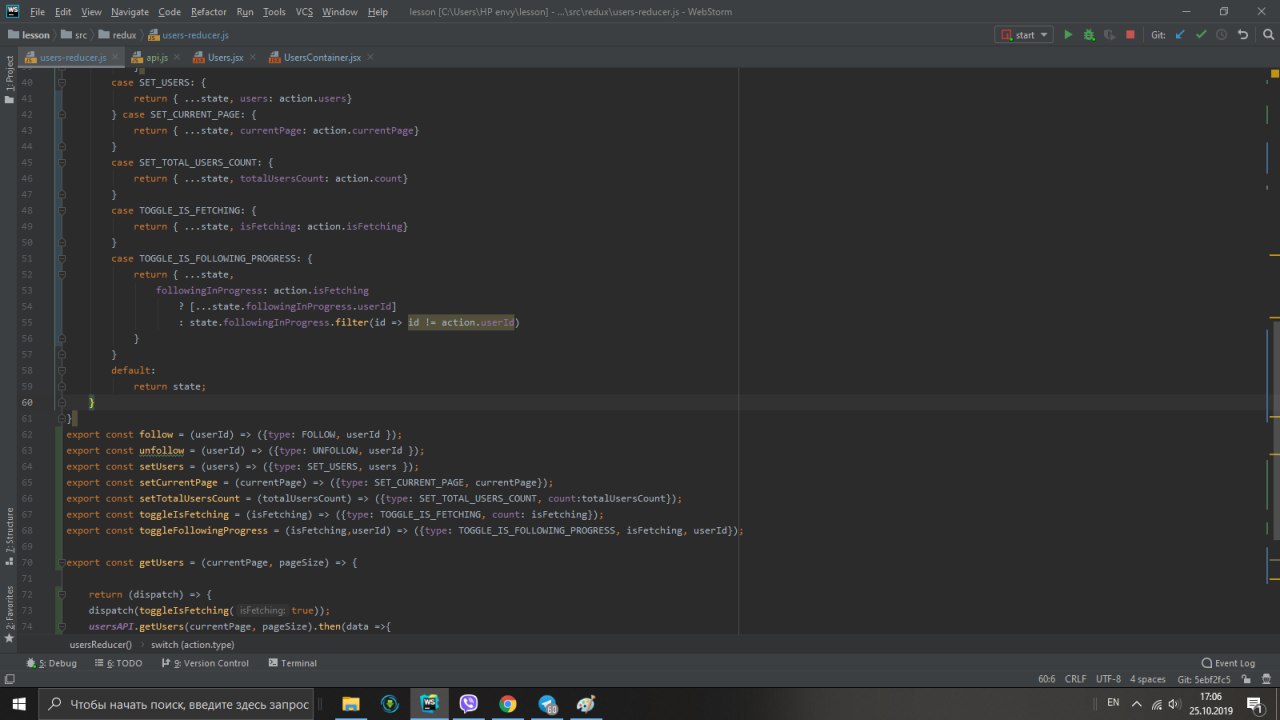Open Viber from the Windows taskbar
Viewport: 1280px width, 720px height.
click(x=468, y=703)
